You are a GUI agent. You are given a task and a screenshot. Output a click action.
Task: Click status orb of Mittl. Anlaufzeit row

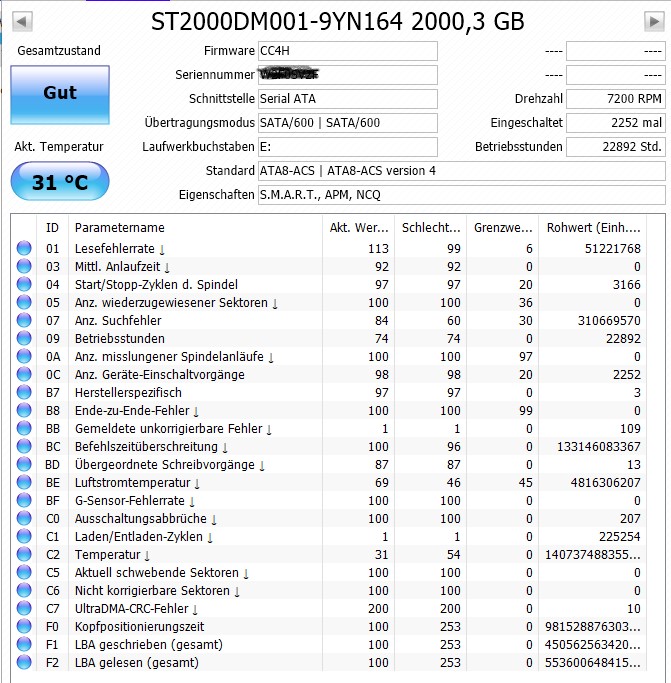pos(24,266)
